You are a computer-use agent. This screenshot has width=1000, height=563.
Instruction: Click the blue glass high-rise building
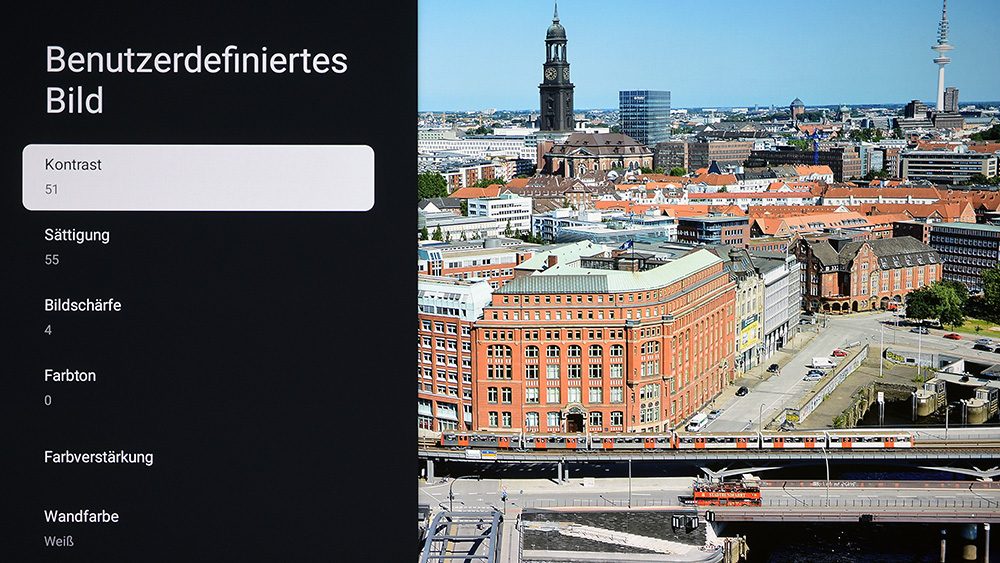[644, 117]
